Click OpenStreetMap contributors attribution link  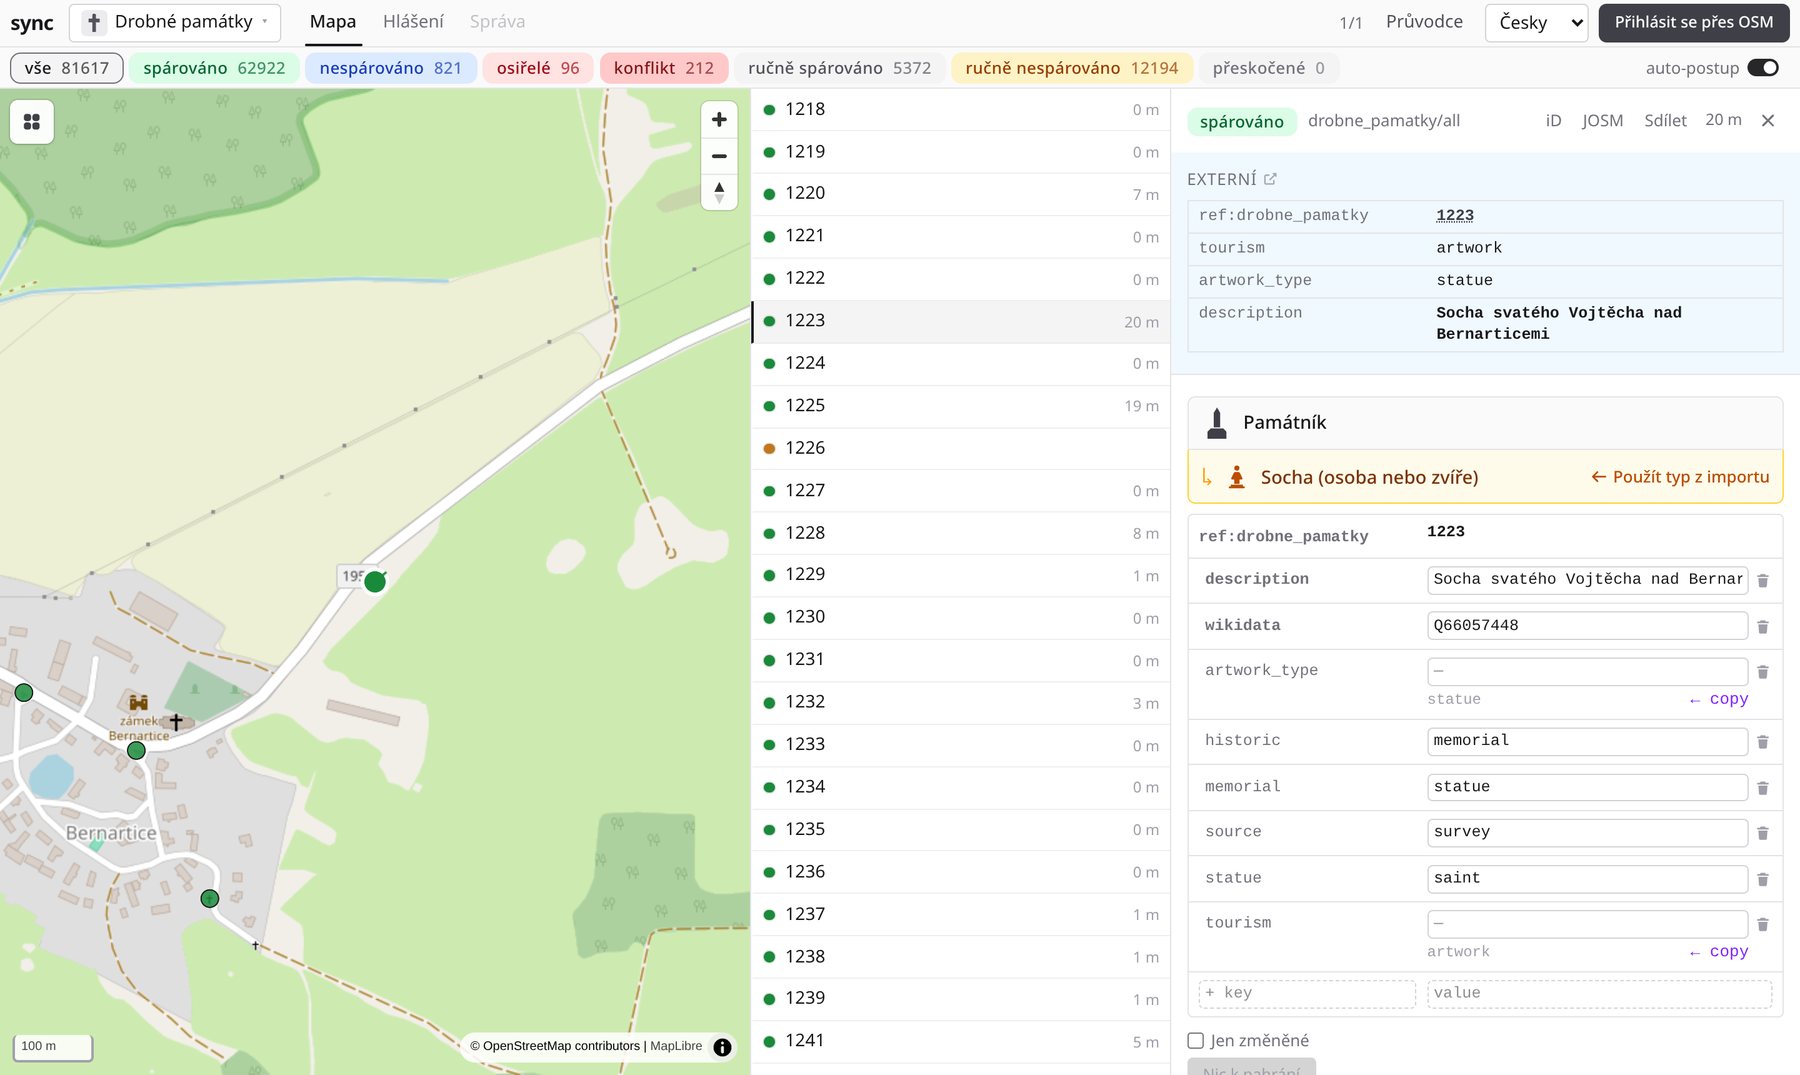point(561,1047)
